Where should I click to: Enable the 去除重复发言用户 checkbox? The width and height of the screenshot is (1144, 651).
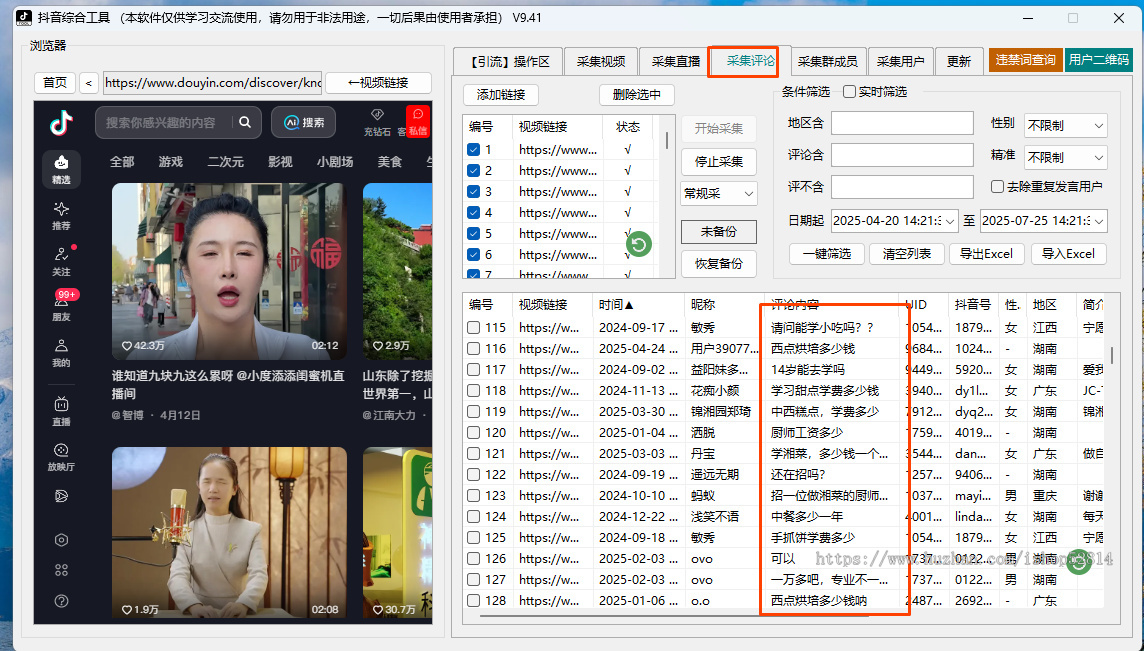click(997, 187)
